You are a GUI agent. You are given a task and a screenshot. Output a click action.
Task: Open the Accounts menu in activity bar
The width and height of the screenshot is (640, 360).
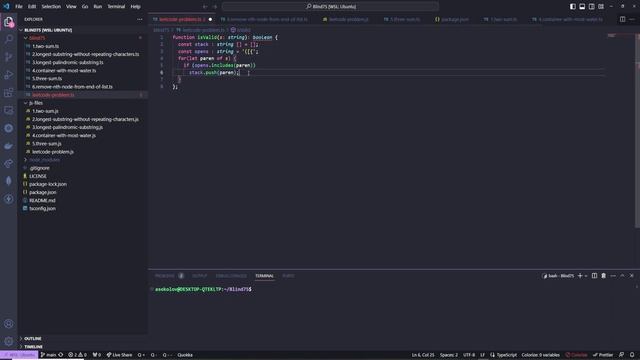point(9,324)
